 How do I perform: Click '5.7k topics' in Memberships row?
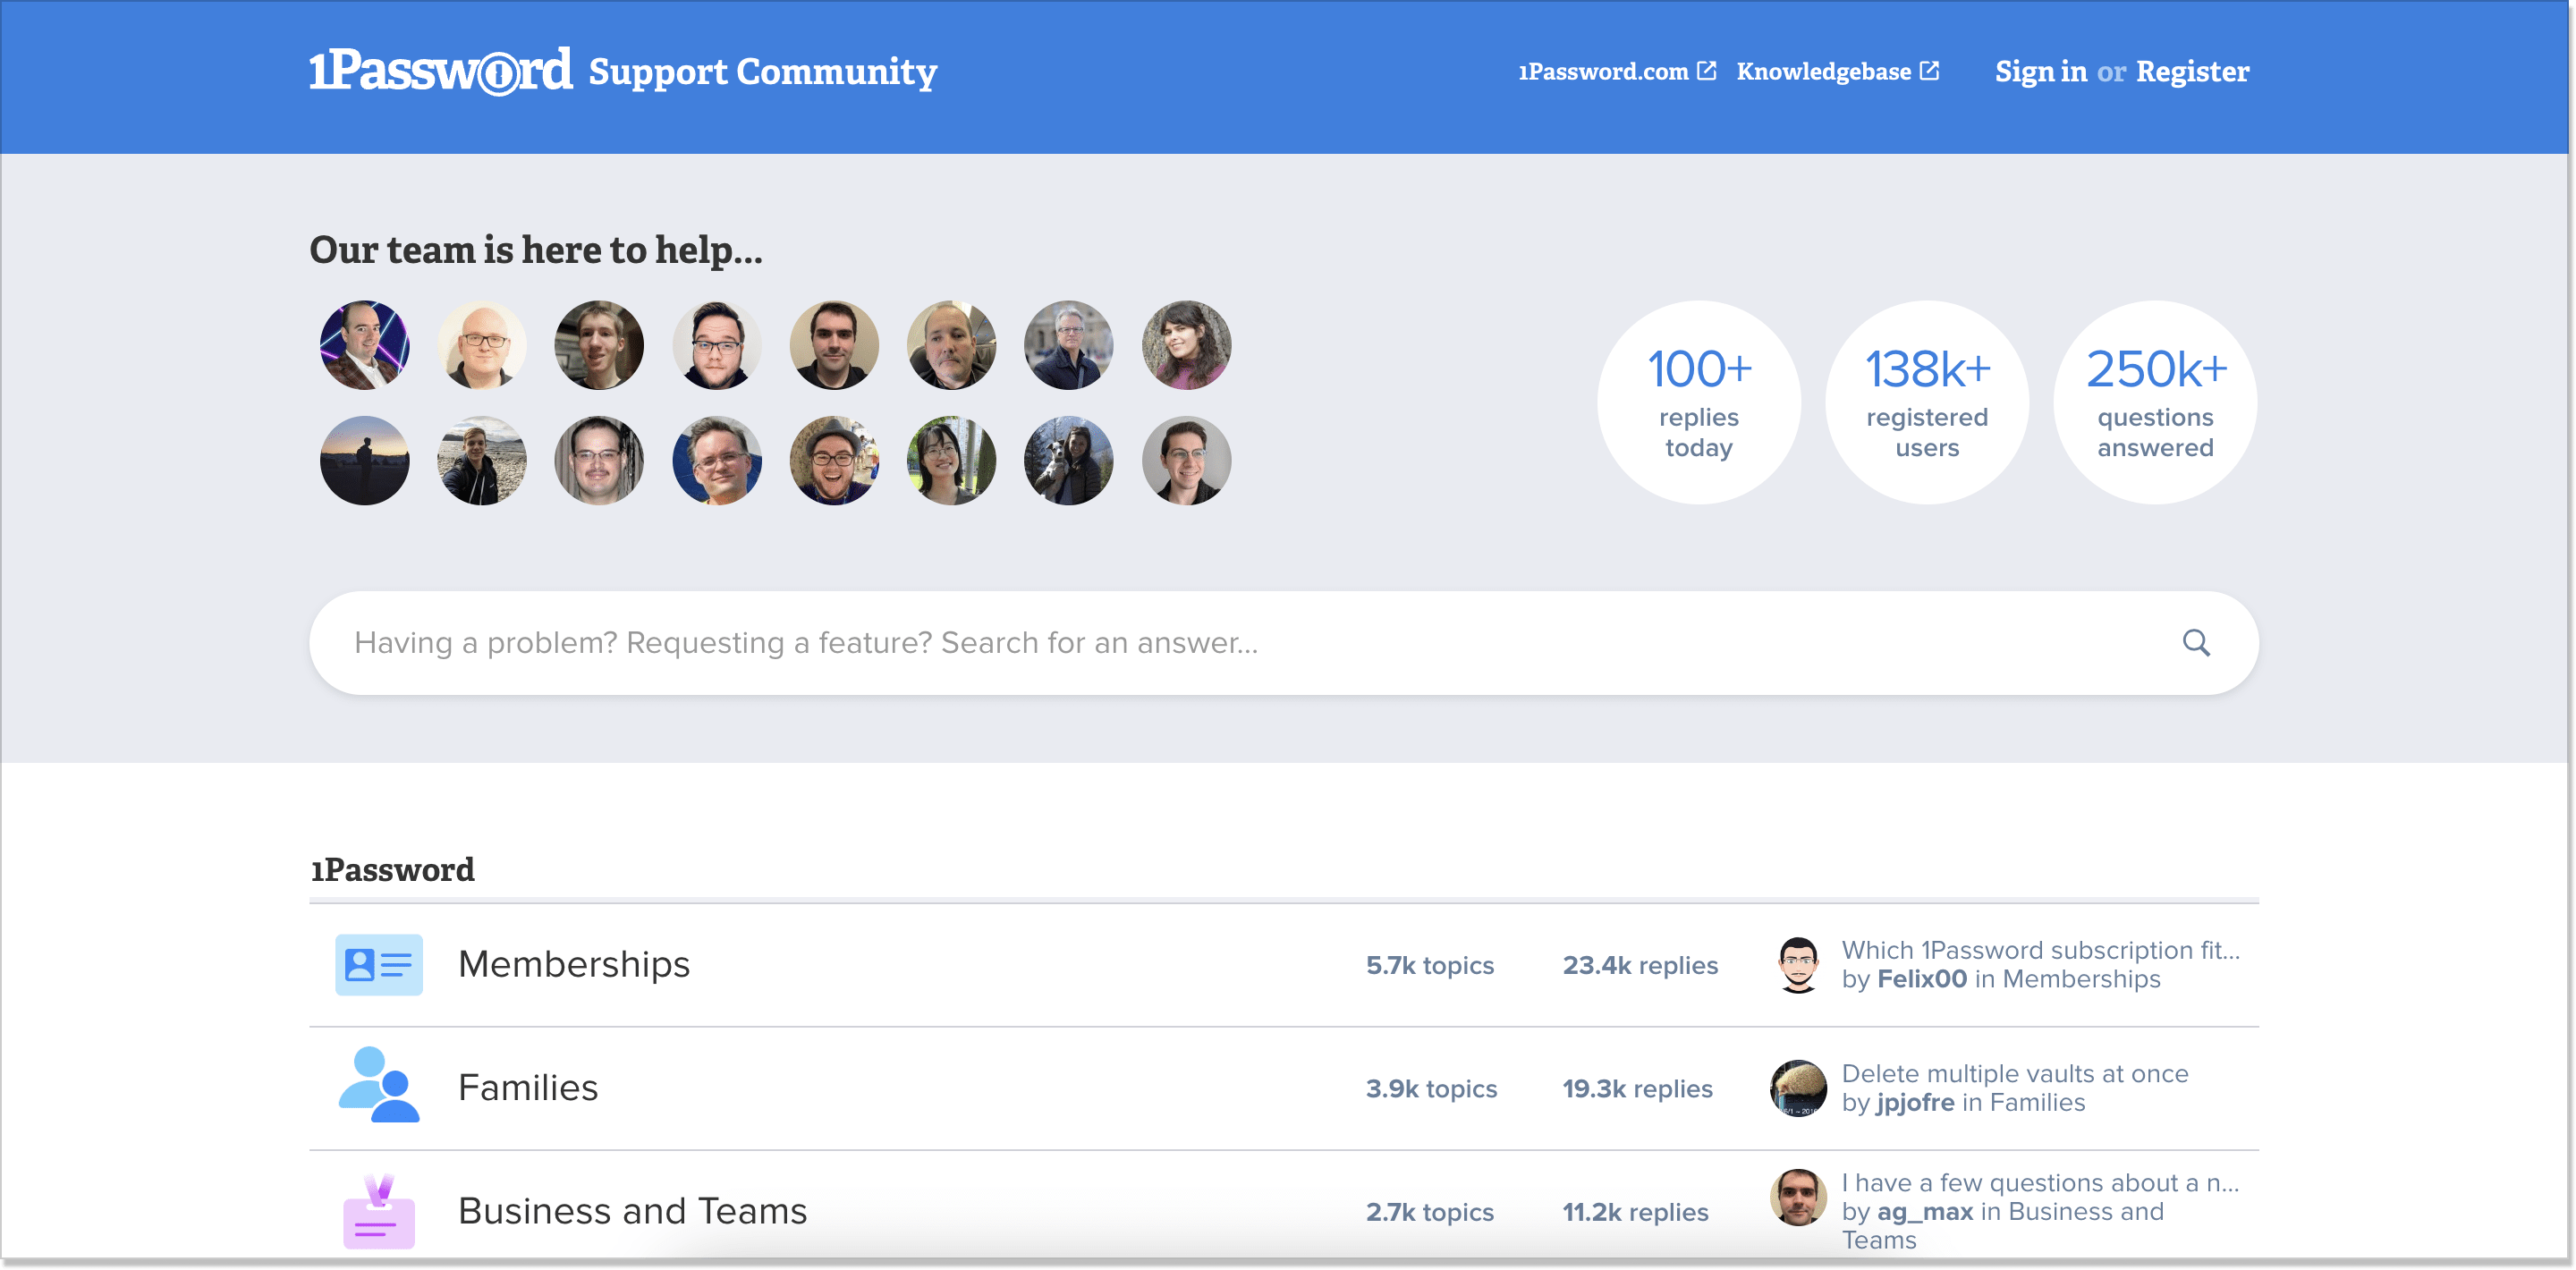pos(1429,965)
